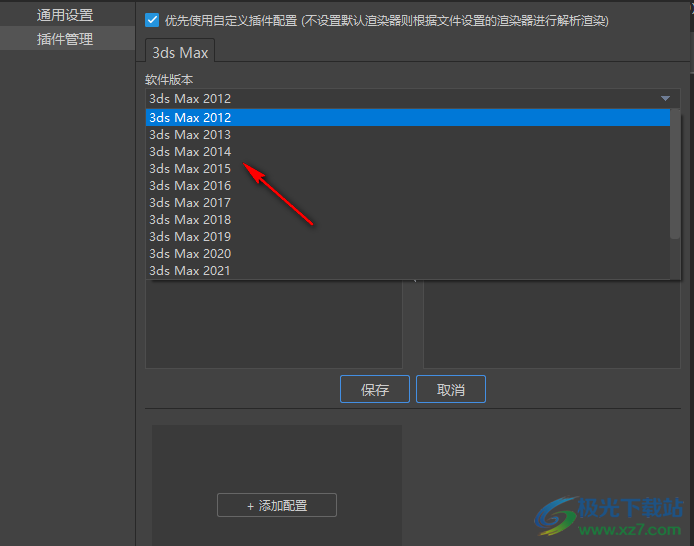Click the 保存 button
The width and height of the screenshot is (694, 546).
[375, 389]
